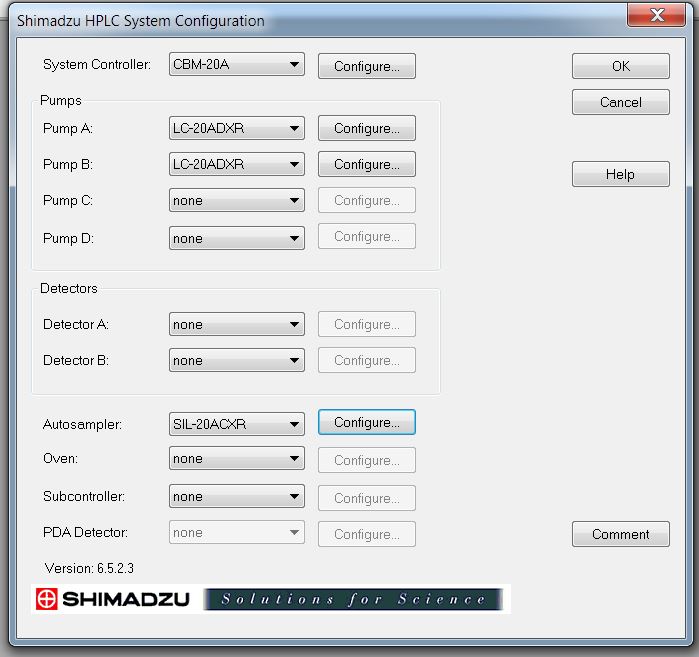Click the Version: 6.5.2.3 text
This screenshot has width=699, height=657.
[x=89, y=568]
